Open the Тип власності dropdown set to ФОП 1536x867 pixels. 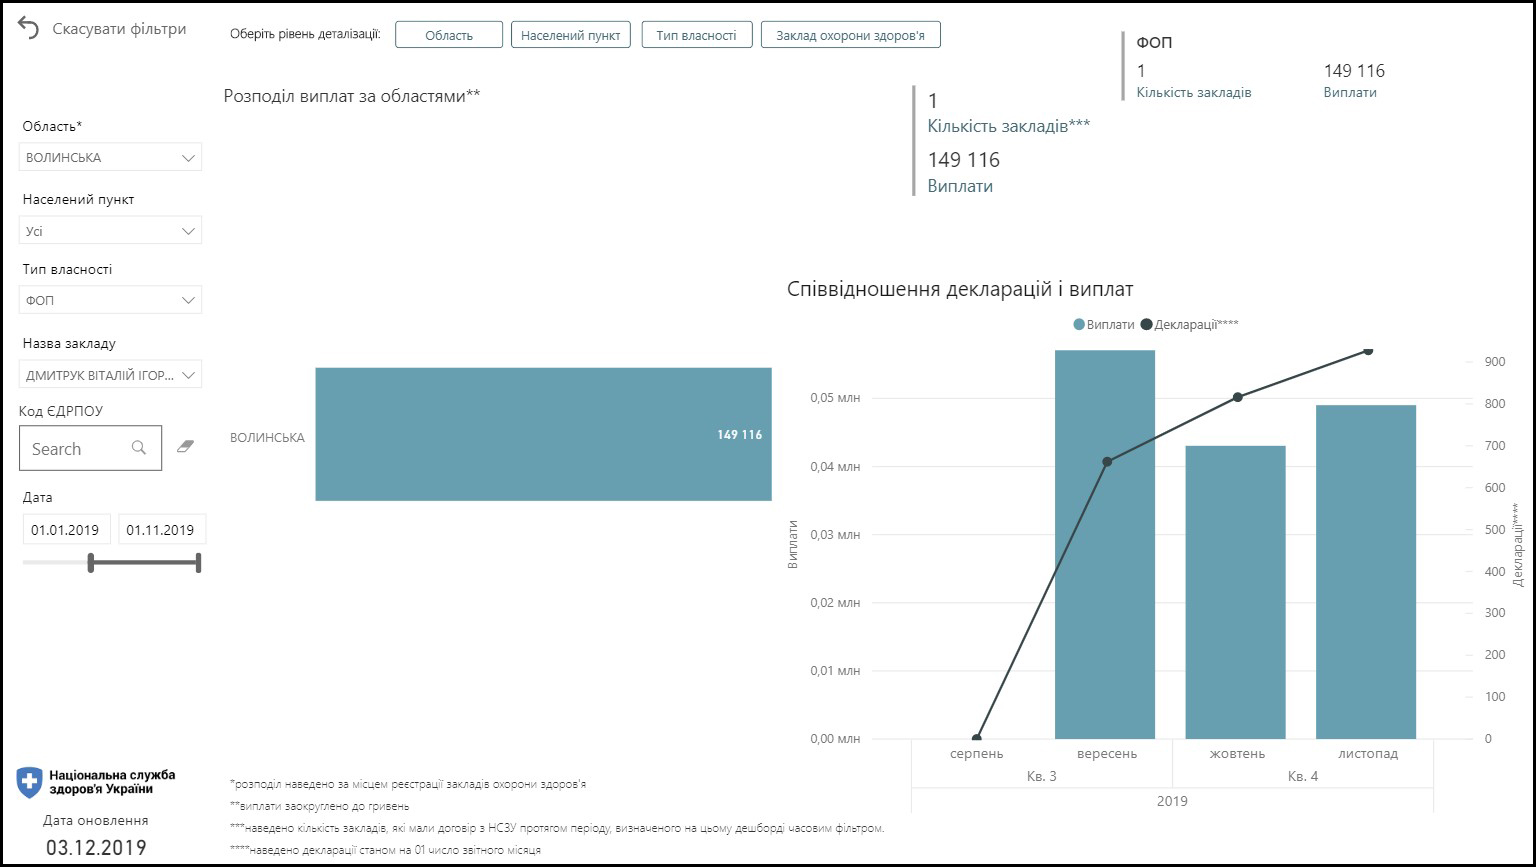click(111, 300)
